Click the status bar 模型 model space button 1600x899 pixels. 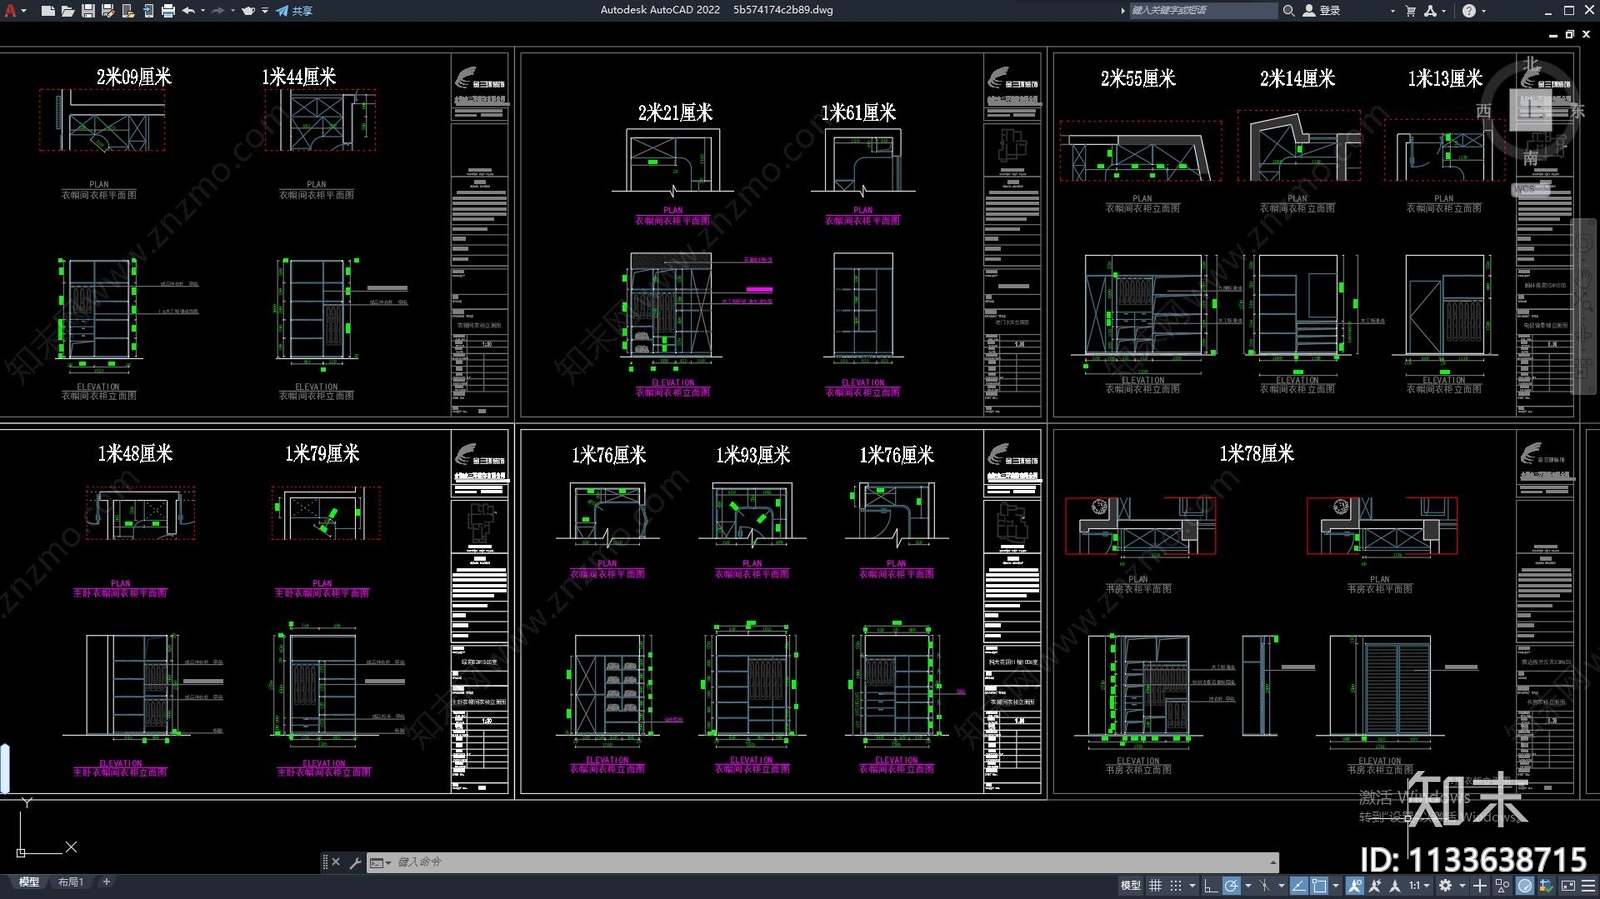(x=1130, y=886)
